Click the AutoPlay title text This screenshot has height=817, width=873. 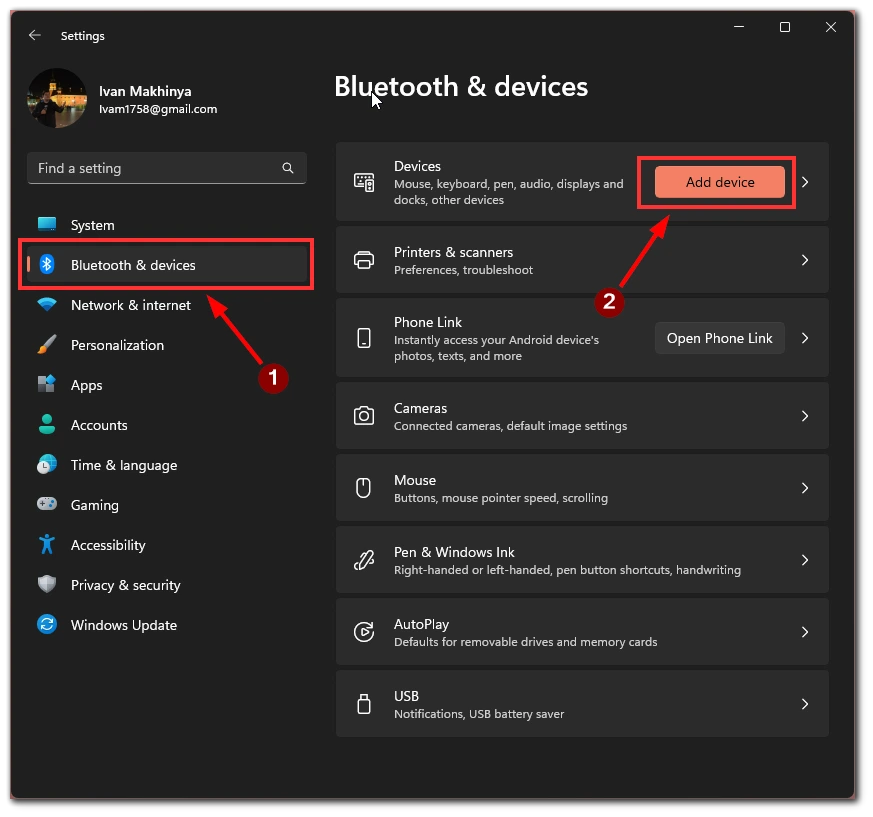coord(421,624)
